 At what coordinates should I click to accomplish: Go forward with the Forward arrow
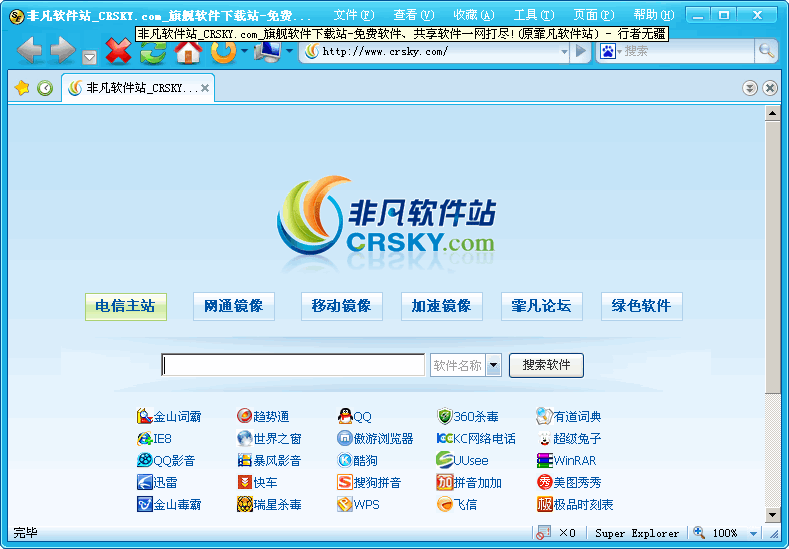[x=62, y=50]
